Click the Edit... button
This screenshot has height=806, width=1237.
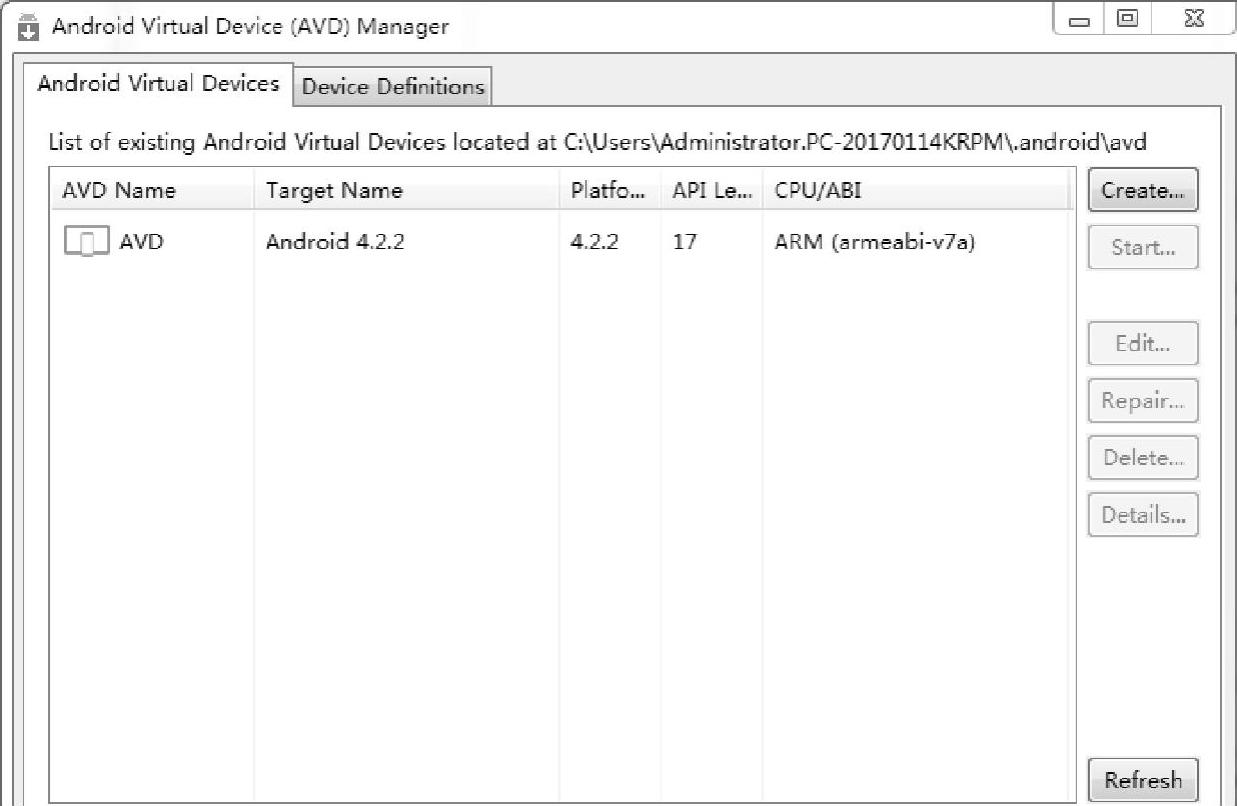click(x=1142, y=343)
